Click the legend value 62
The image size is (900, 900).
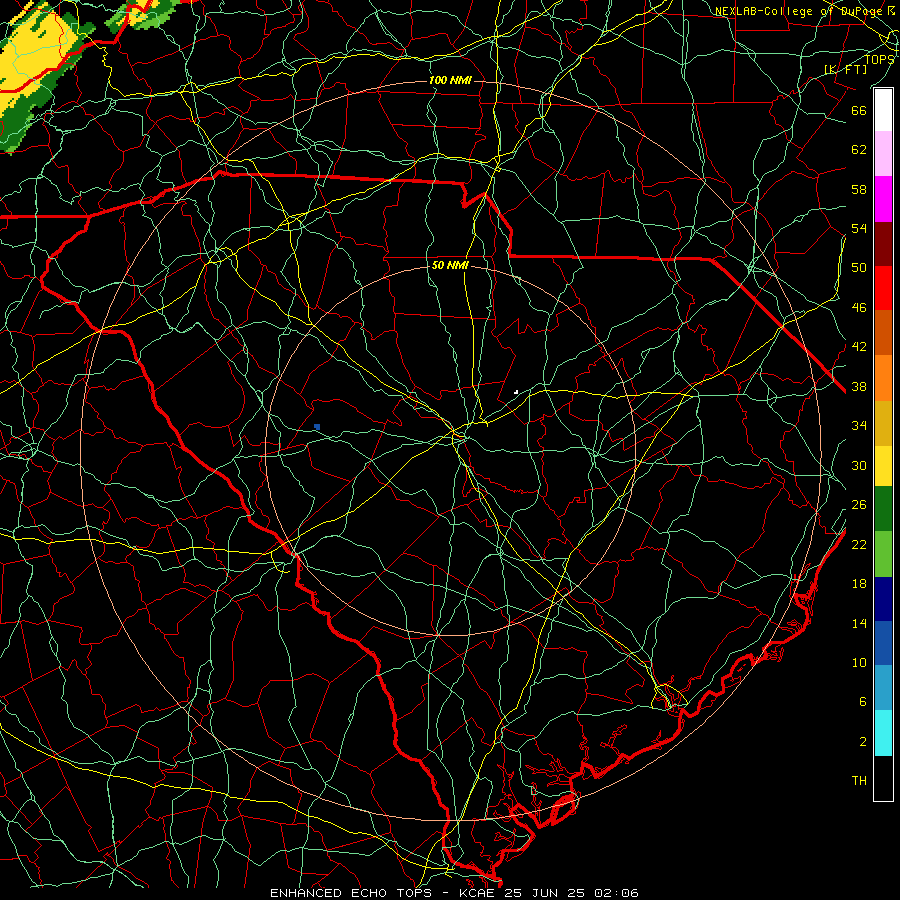[x=859, y=149]
